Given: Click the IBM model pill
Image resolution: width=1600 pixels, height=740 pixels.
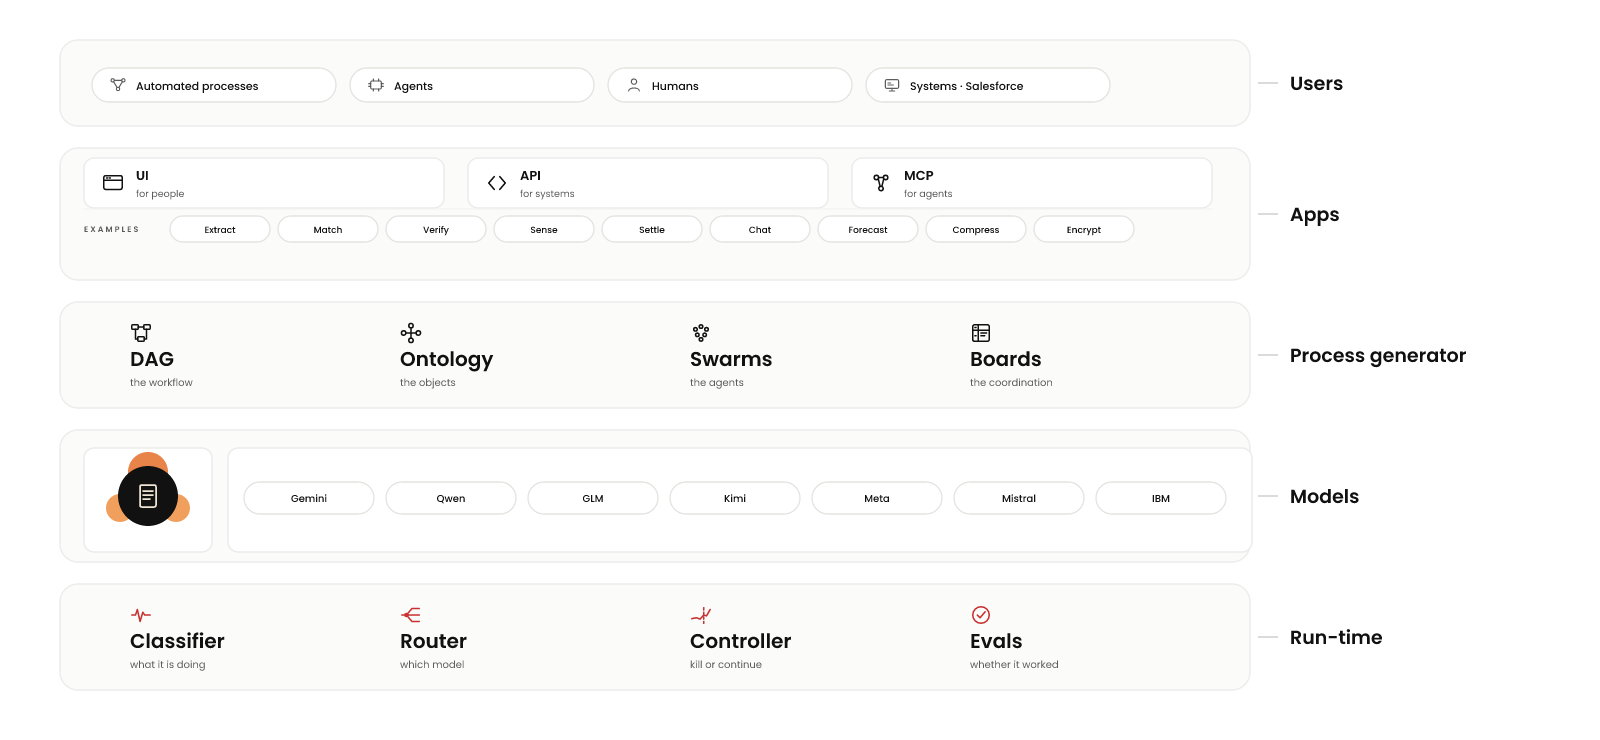Looking at the screenshot, I should (1161, 498).
